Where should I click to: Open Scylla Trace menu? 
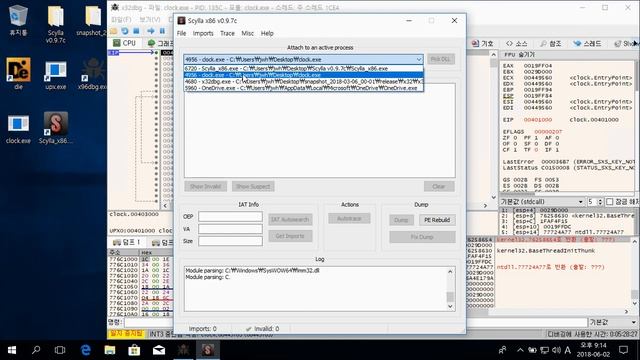tap(227, 33)
